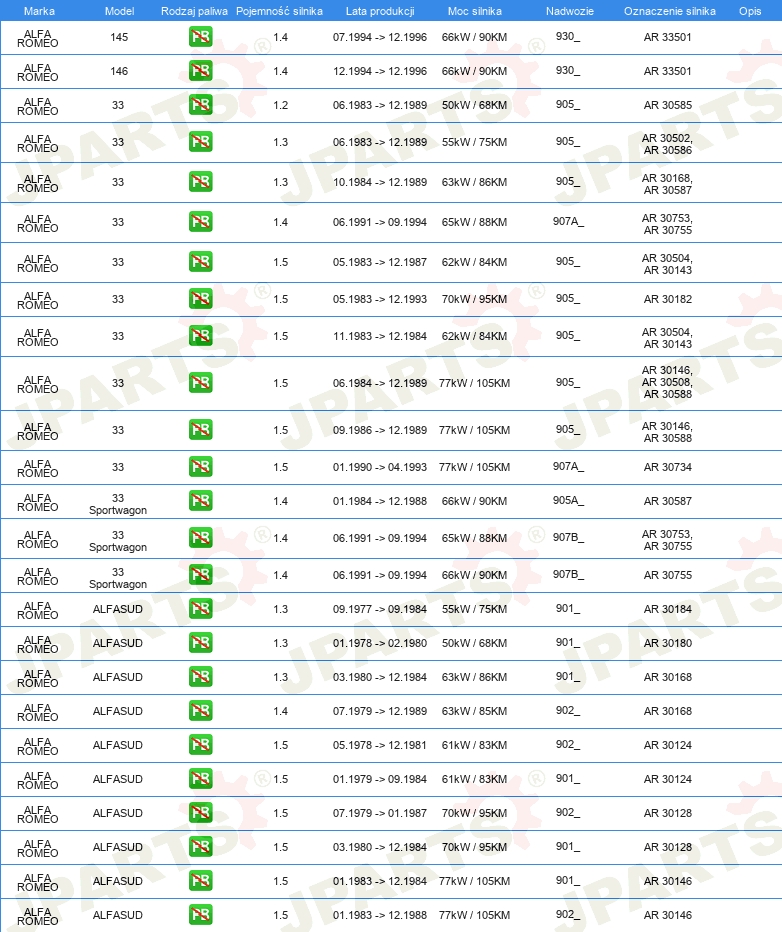
Task: Select the model cell '145'
Action: 119,37
